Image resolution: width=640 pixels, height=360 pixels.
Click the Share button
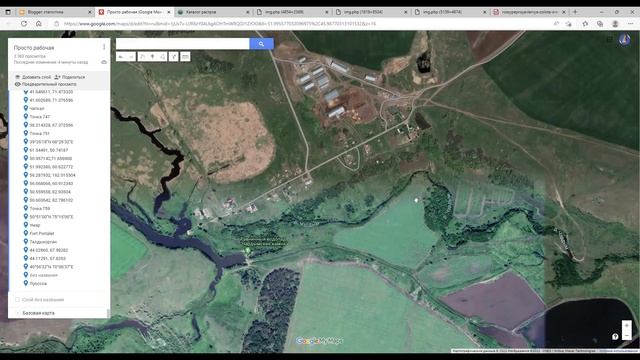pyautogui.click(x=70, y=77)
